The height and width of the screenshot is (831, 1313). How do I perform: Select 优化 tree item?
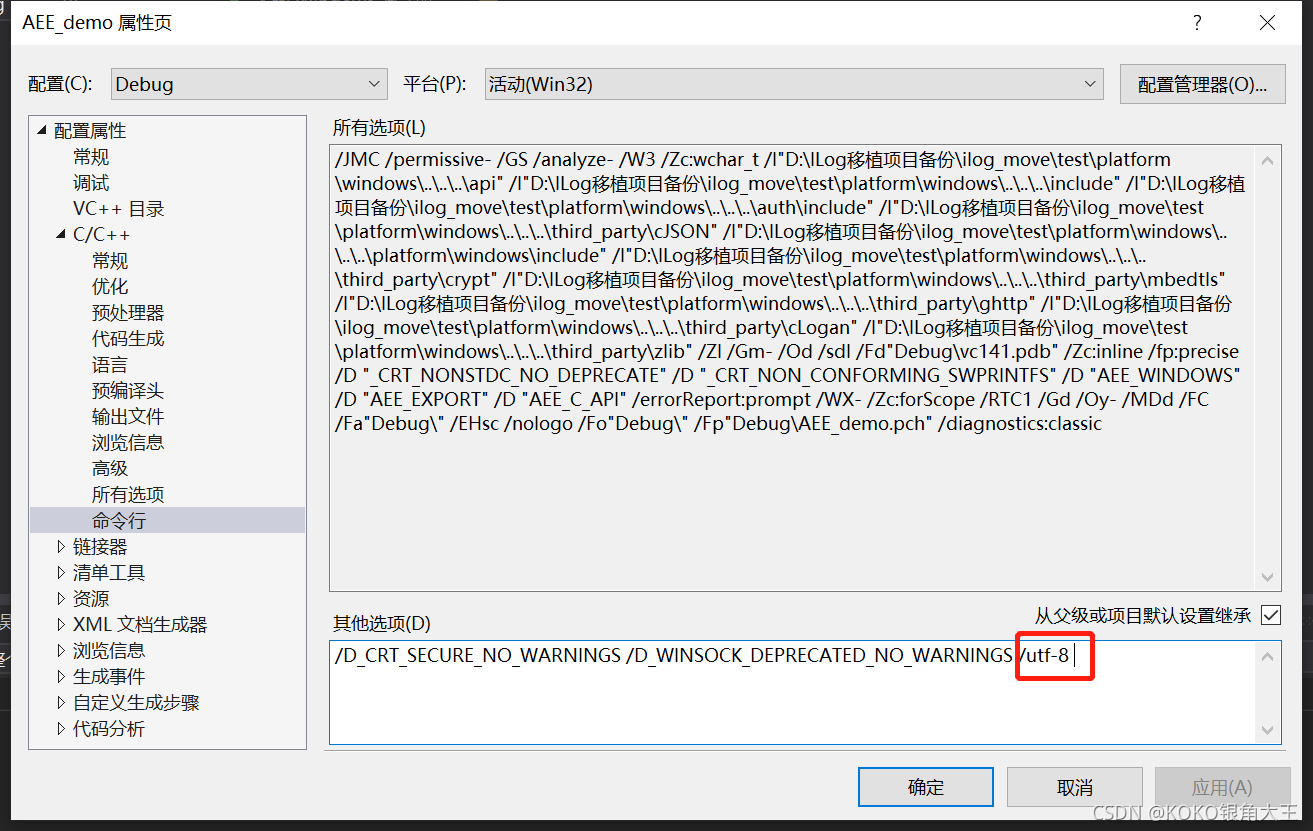pos(110,287)
